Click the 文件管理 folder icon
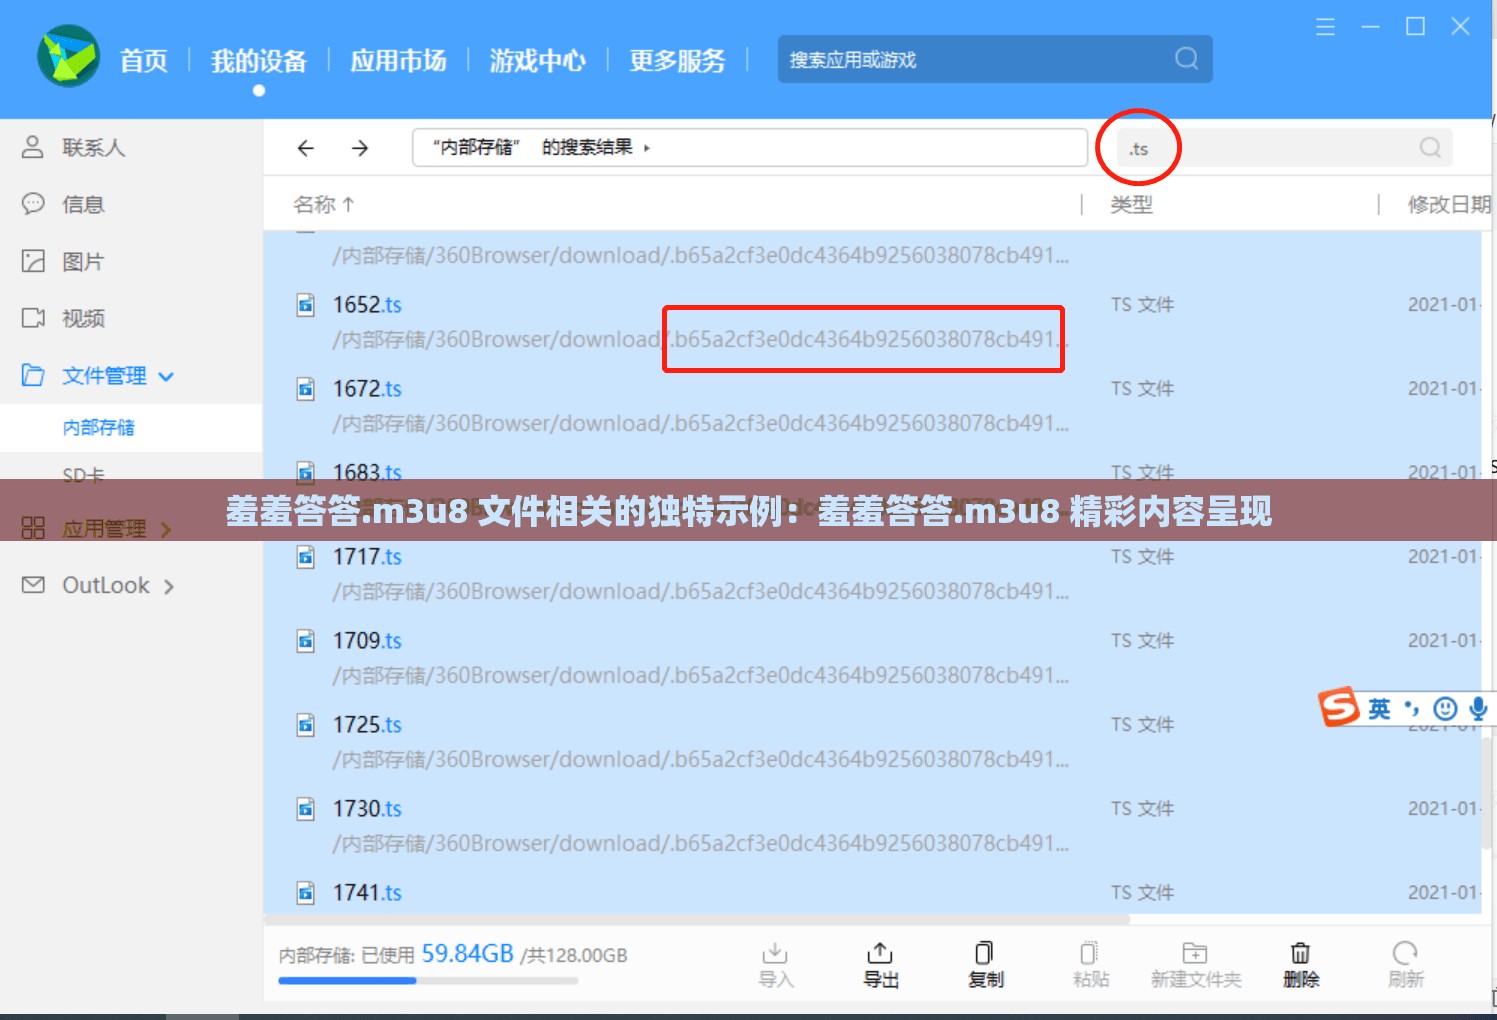The width and height of the screenshot is (1497, 1020). pos(33,375)
